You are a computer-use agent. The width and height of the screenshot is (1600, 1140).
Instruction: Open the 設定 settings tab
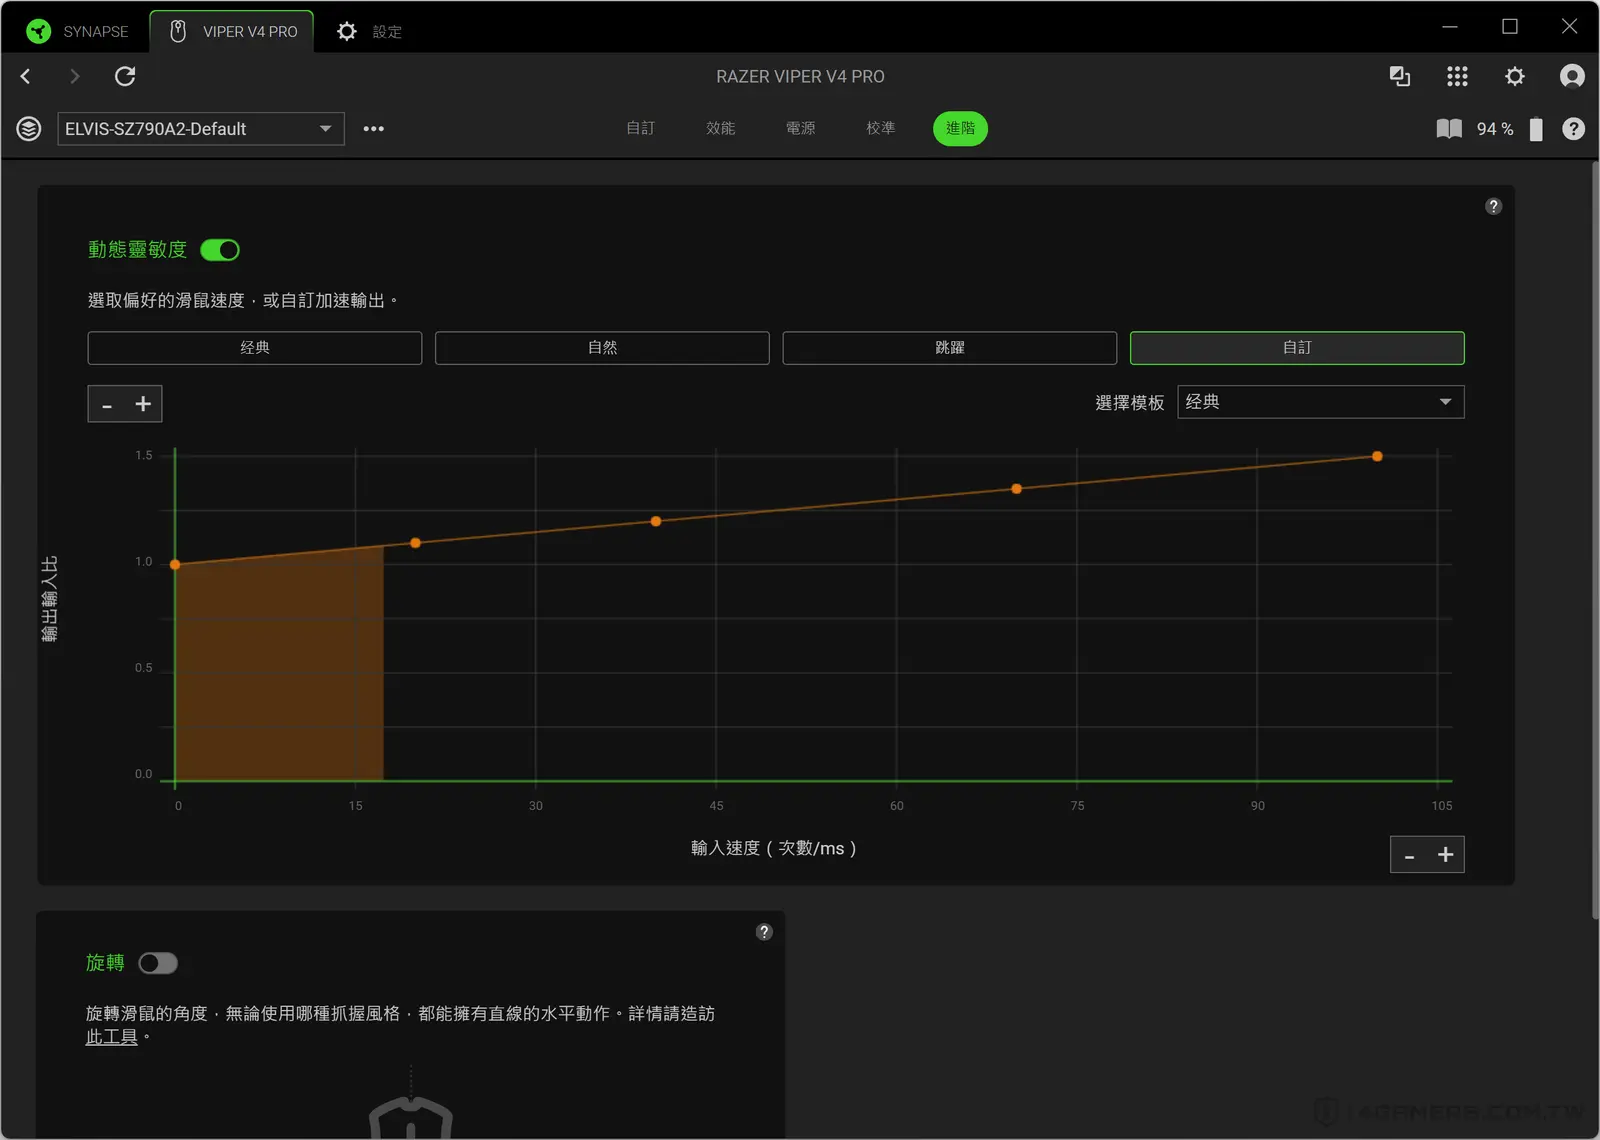point(369,31)
